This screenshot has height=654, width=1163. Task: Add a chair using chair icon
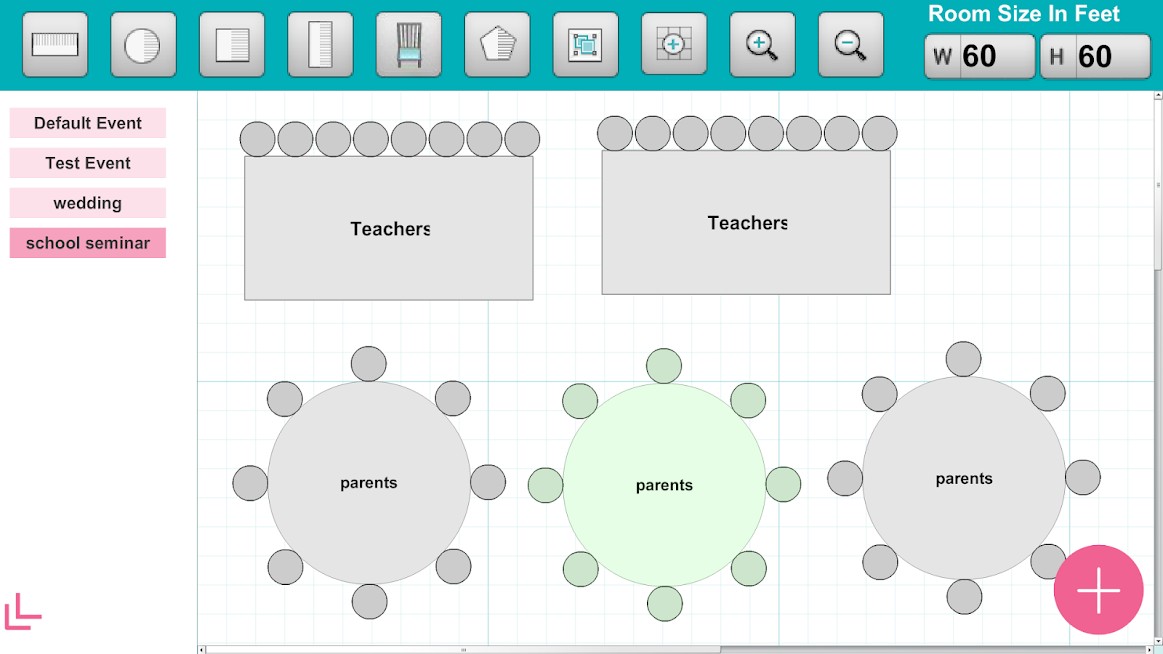click(409, 45)
